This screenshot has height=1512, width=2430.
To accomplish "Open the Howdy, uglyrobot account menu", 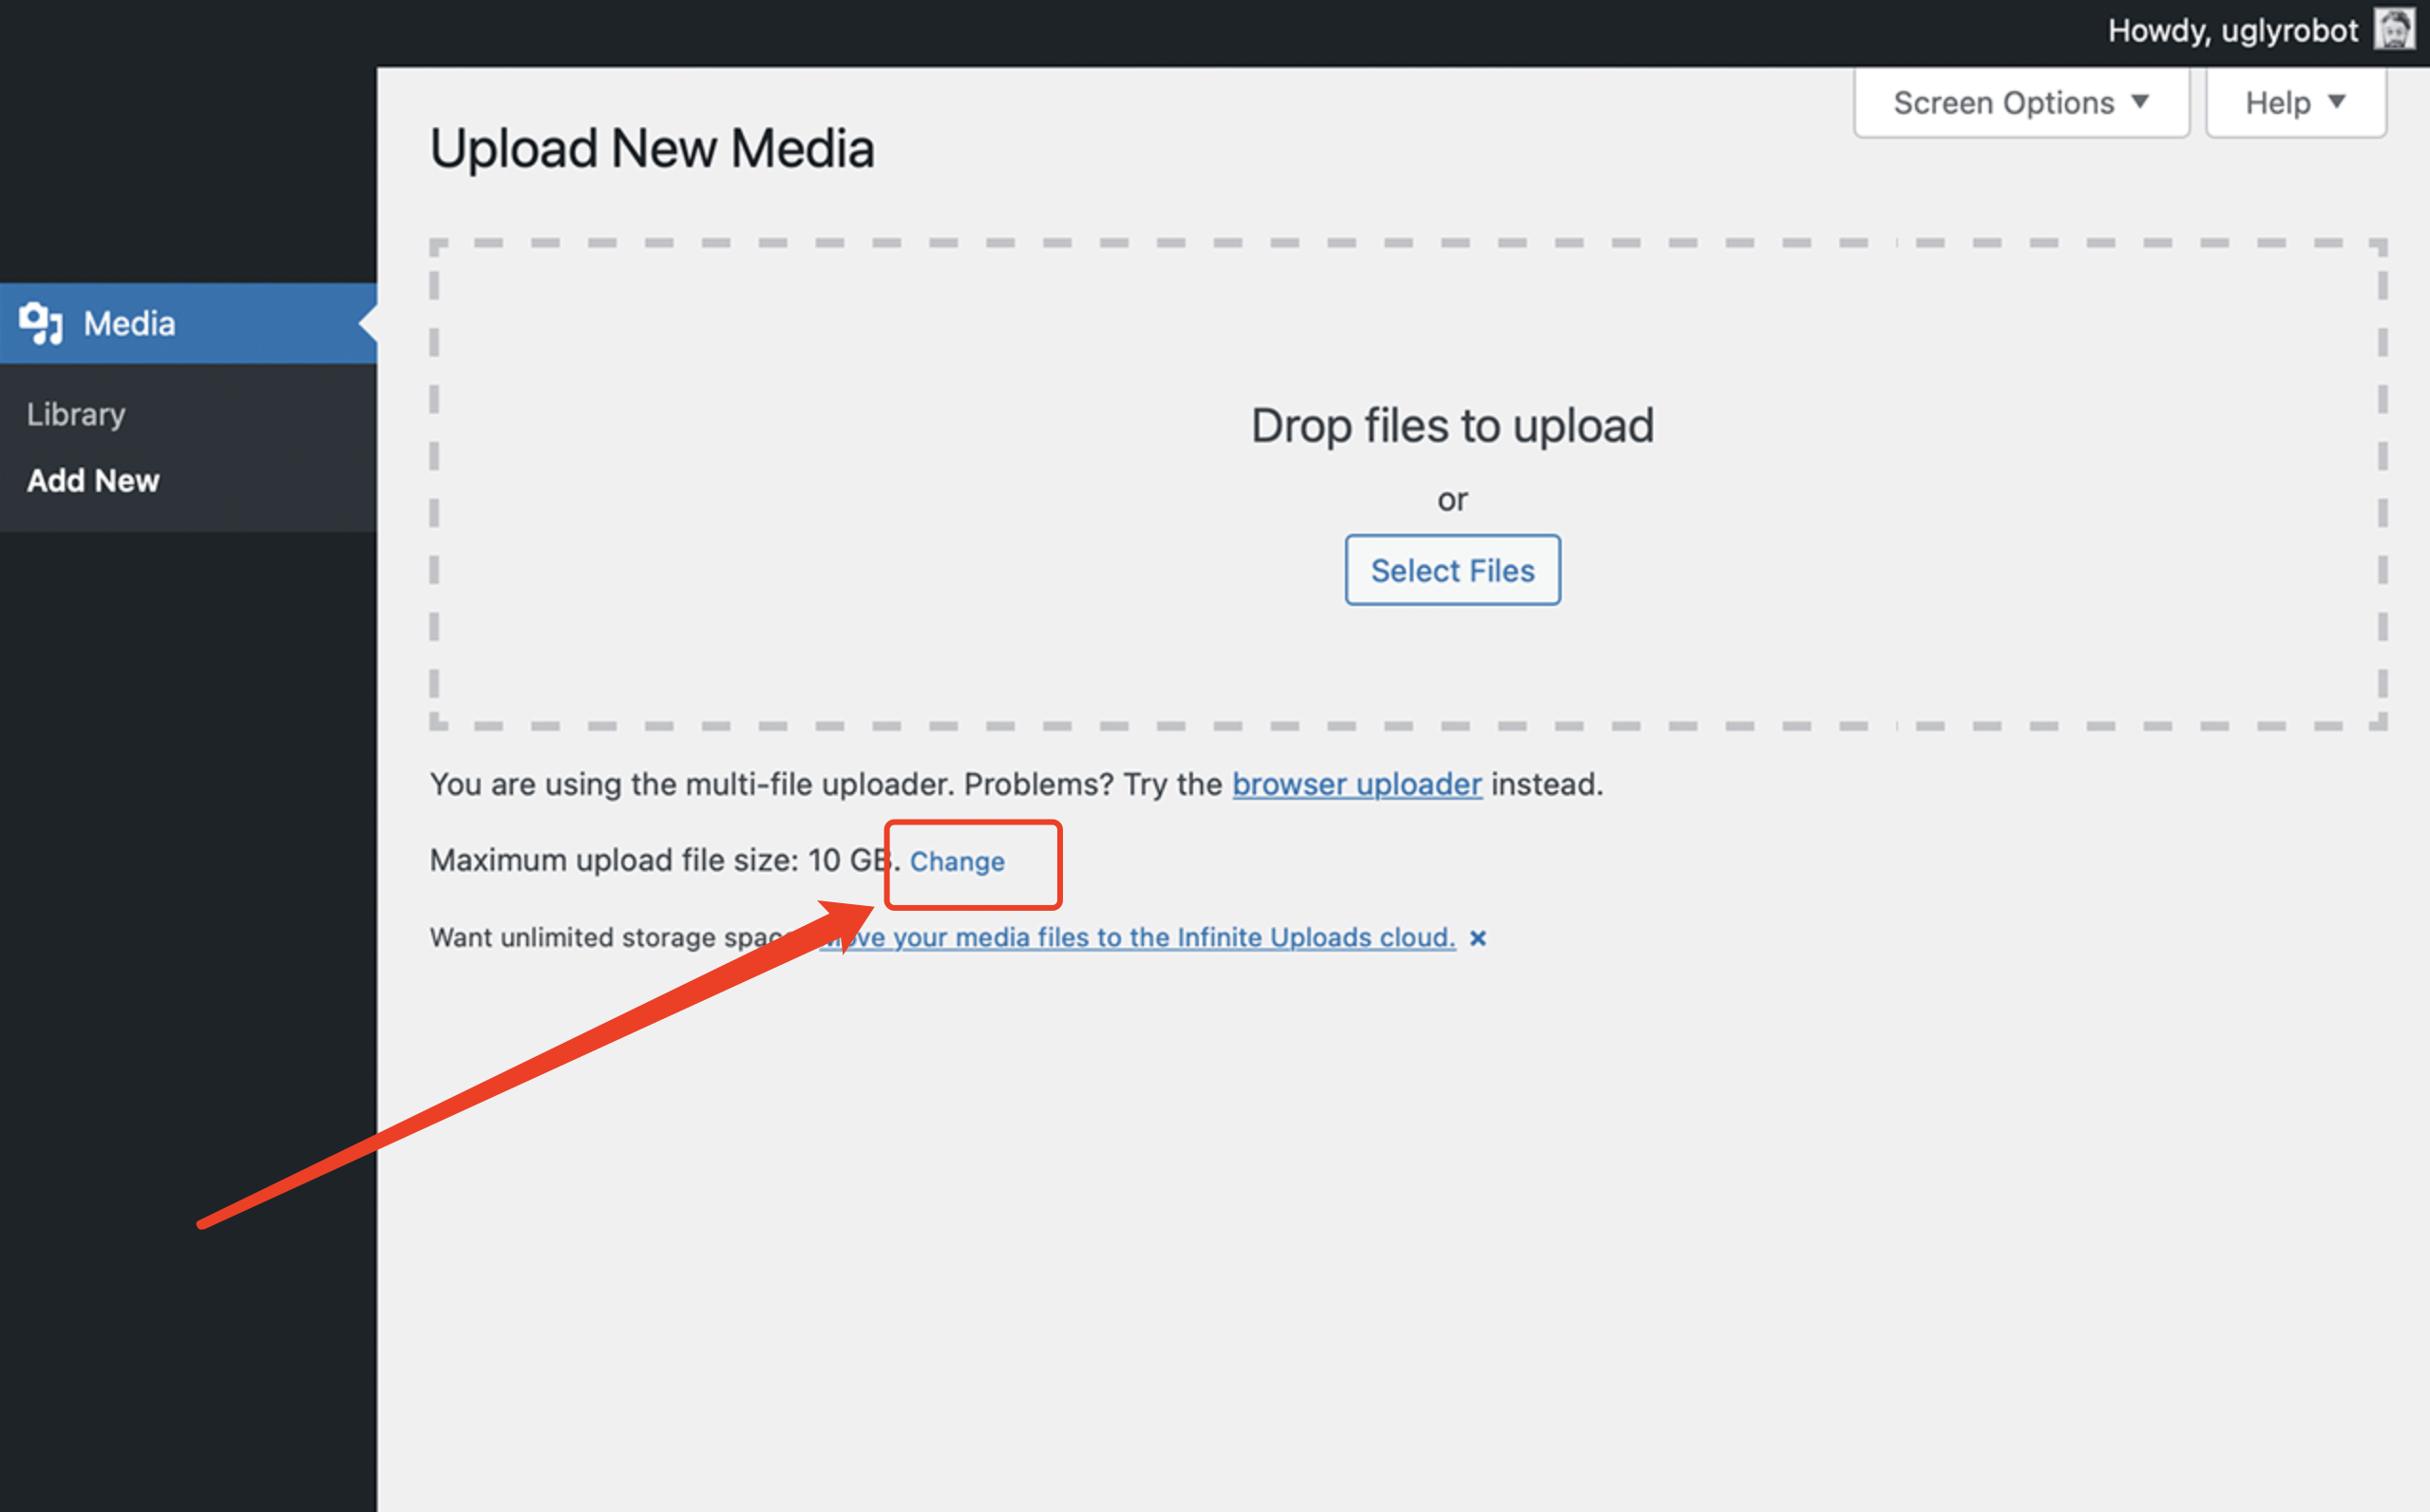I will point(2232,31).
